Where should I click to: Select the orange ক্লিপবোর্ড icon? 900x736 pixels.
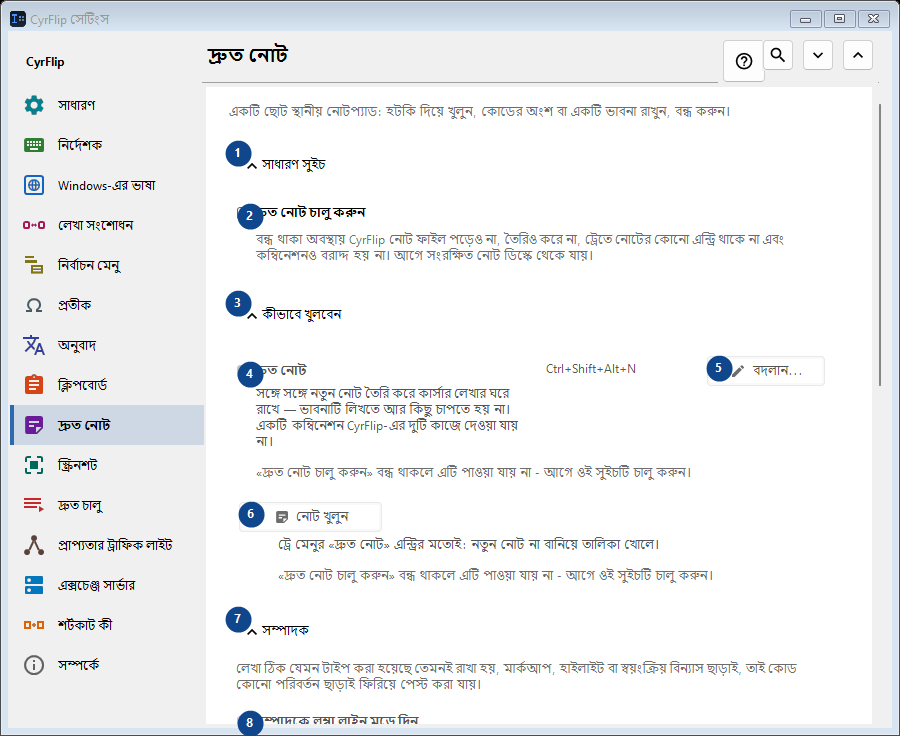tap(34, 385)
